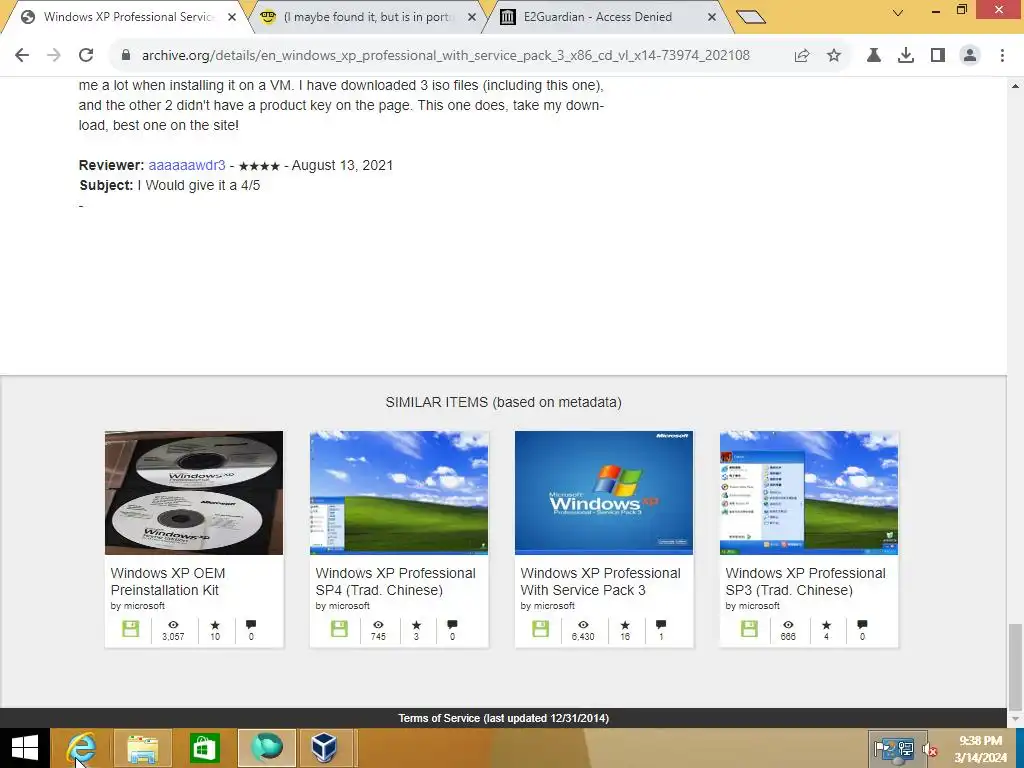Open Windows XP Professional SP3 Trad. Chinese image
The image size is (1024, 768).
click(x=809, y=492)
